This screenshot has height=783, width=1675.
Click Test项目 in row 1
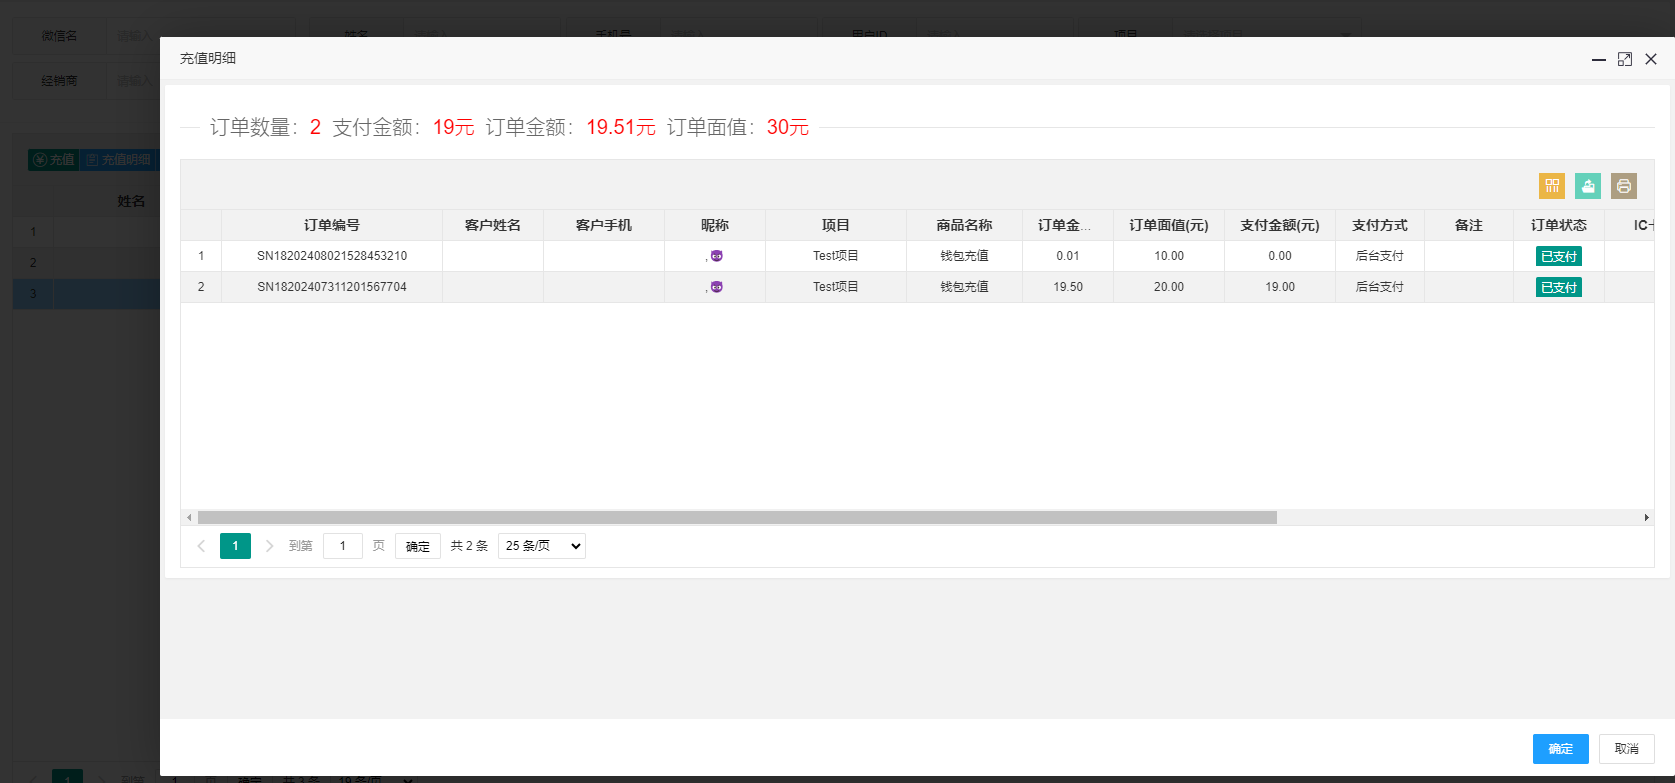coord(836,256)
